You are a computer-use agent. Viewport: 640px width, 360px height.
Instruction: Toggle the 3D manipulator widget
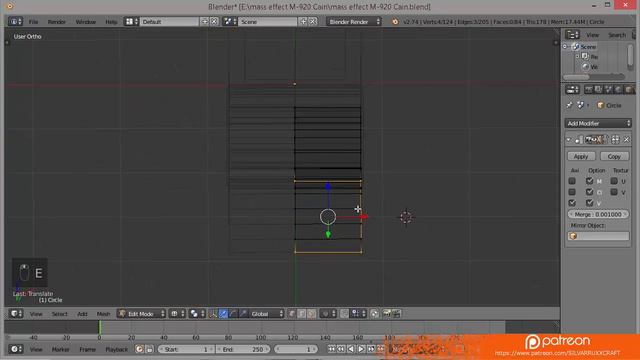click(213, 313)
